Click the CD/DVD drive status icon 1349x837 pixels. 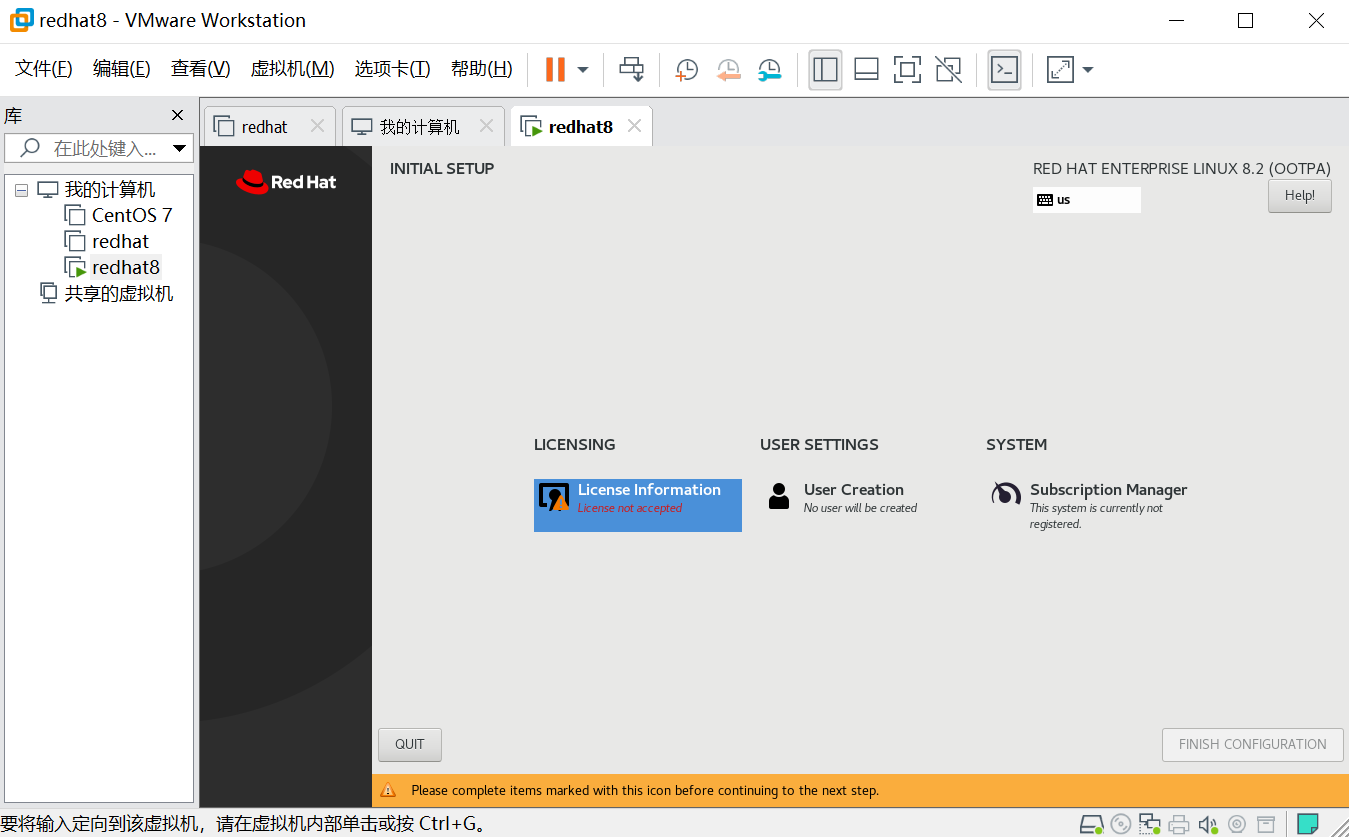(1121, 824)
